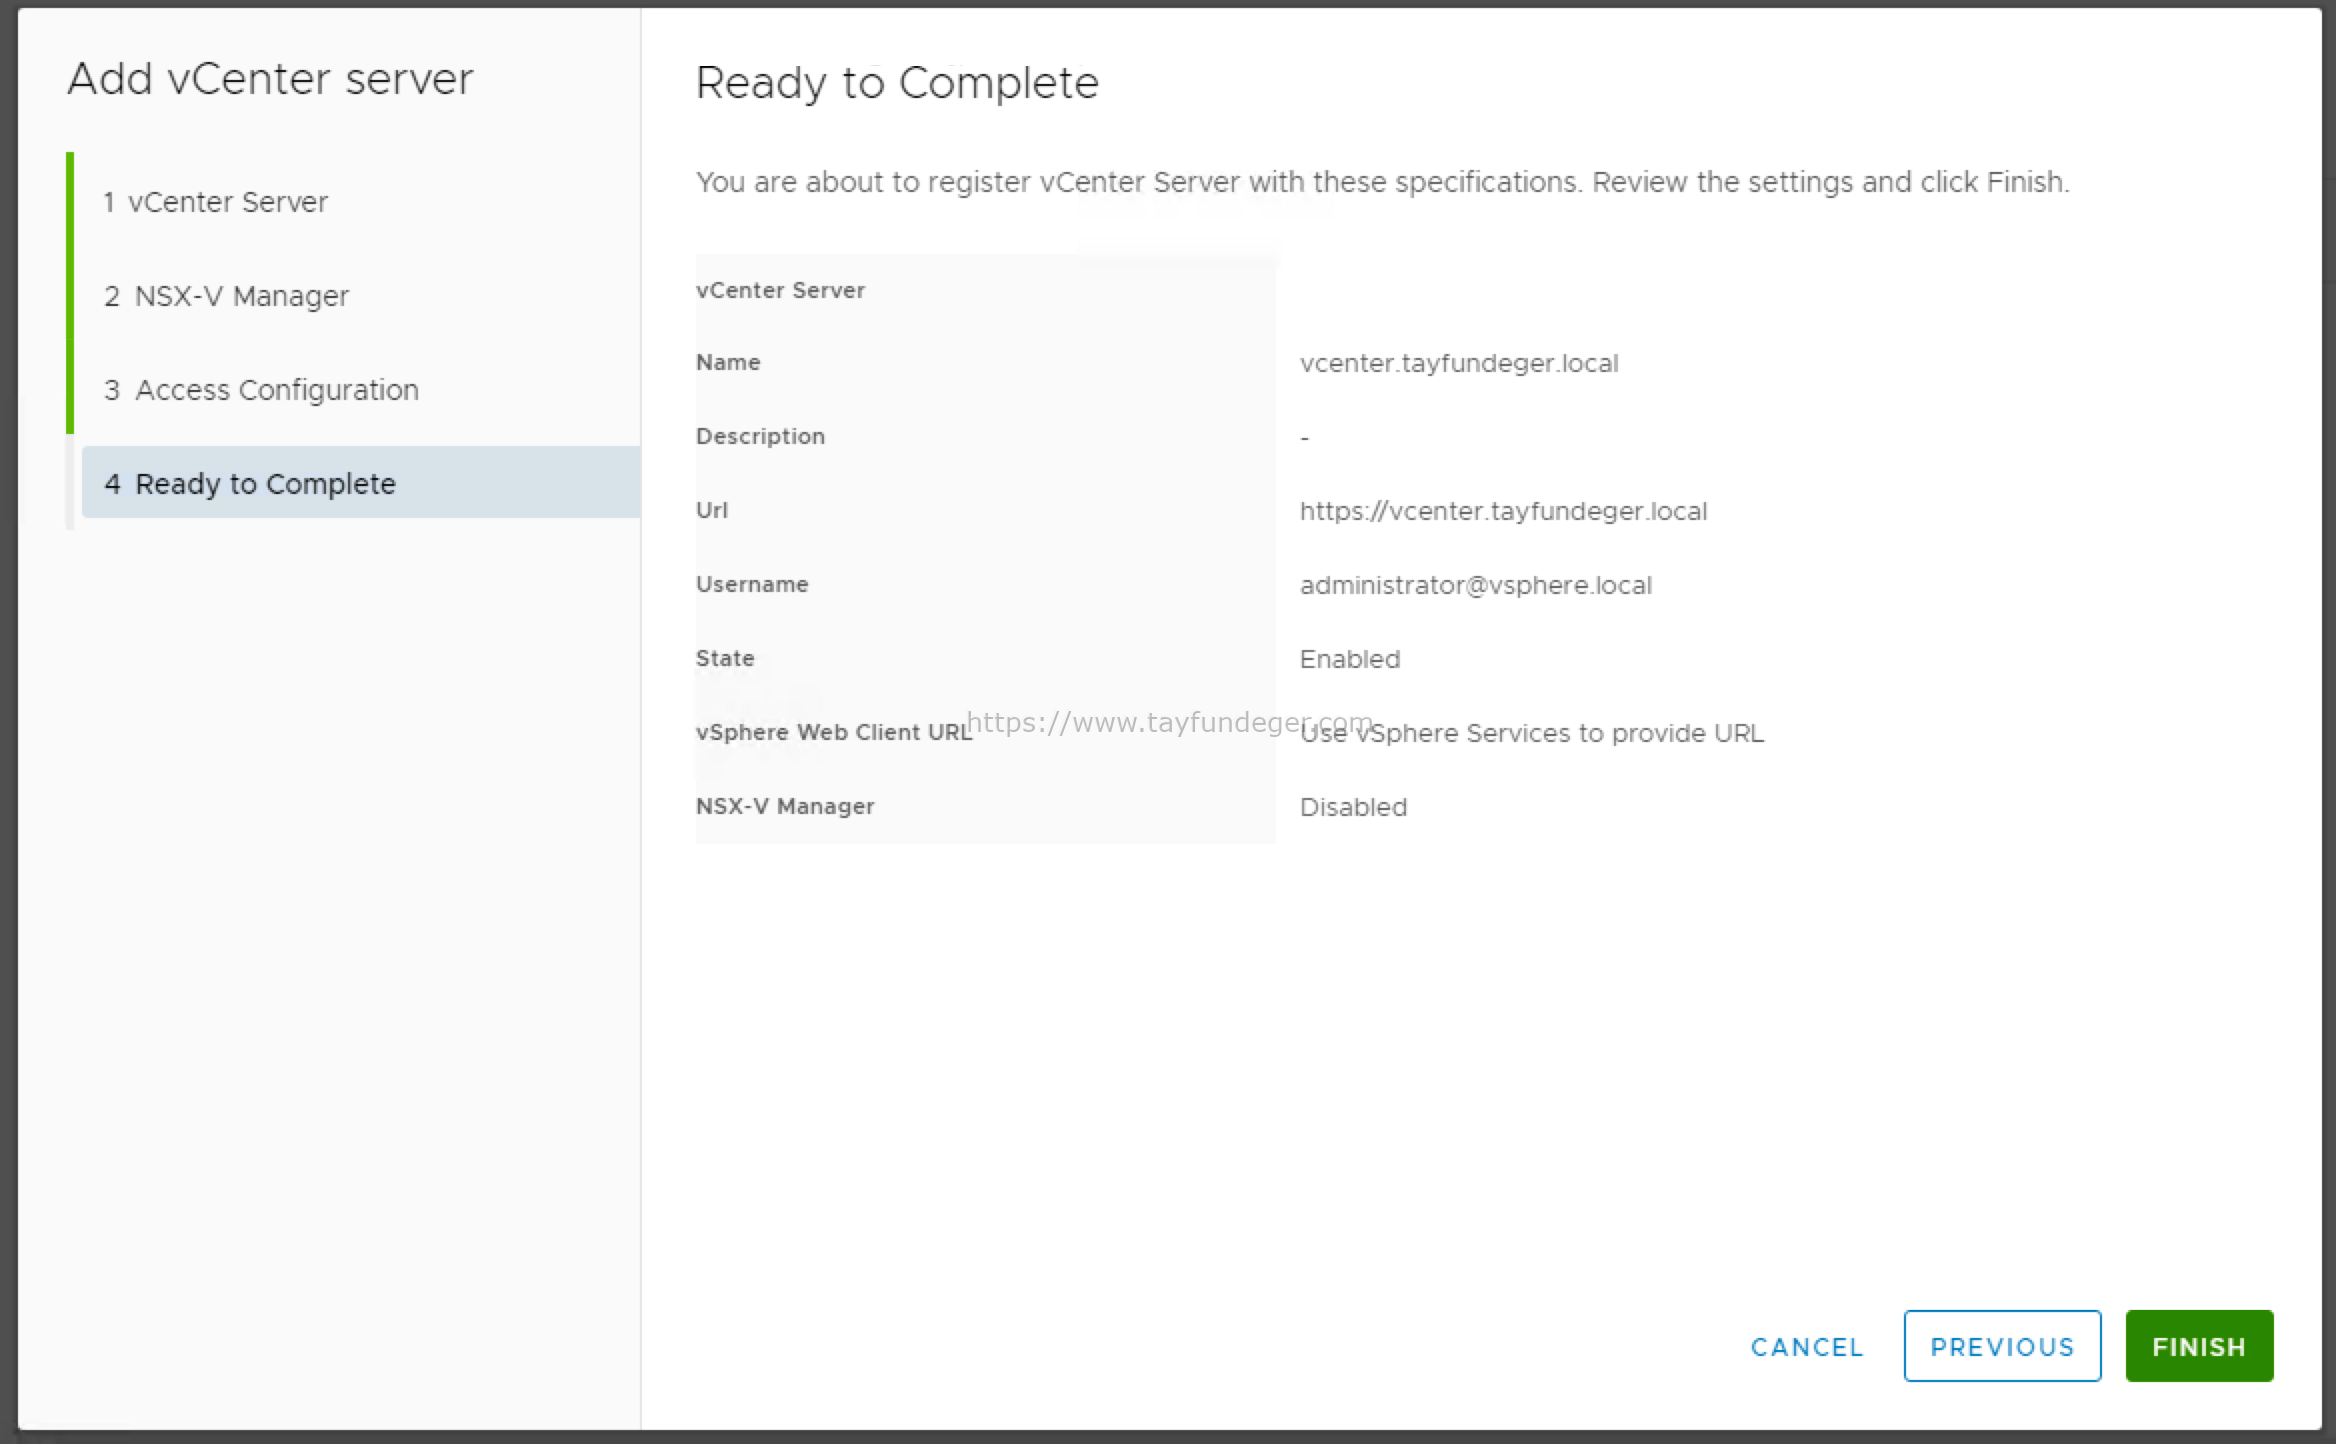
Task: Click the vSphere Web Client URL label
Action: 833,732
